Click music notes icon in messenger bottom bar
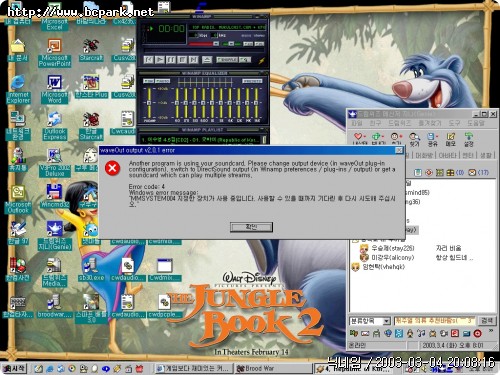 pos(421,333)
